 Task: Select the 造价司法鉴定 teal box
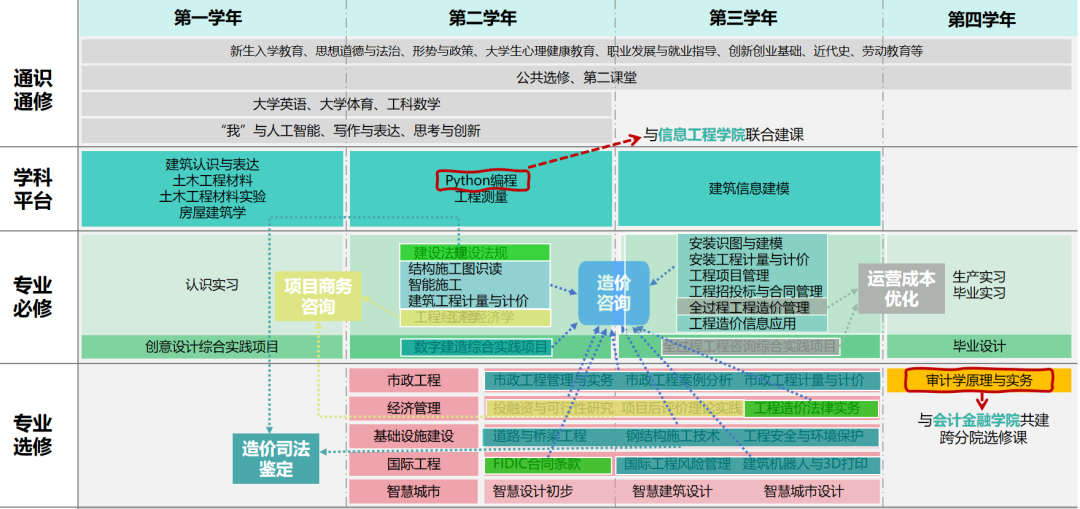click(276, 459)
